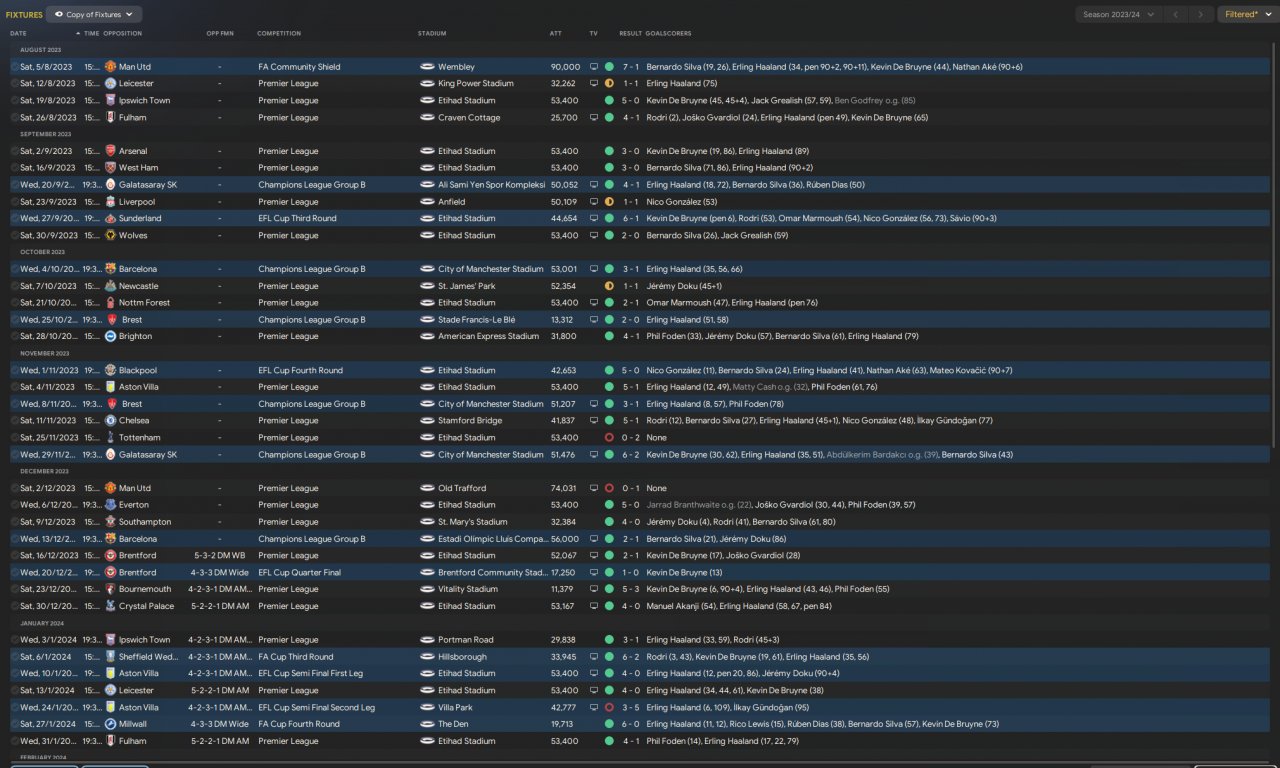This screenshot has height=768, width=1280.
Task: Open the Season 2023/24 dropdown
Action: [x=1120, y=14]
